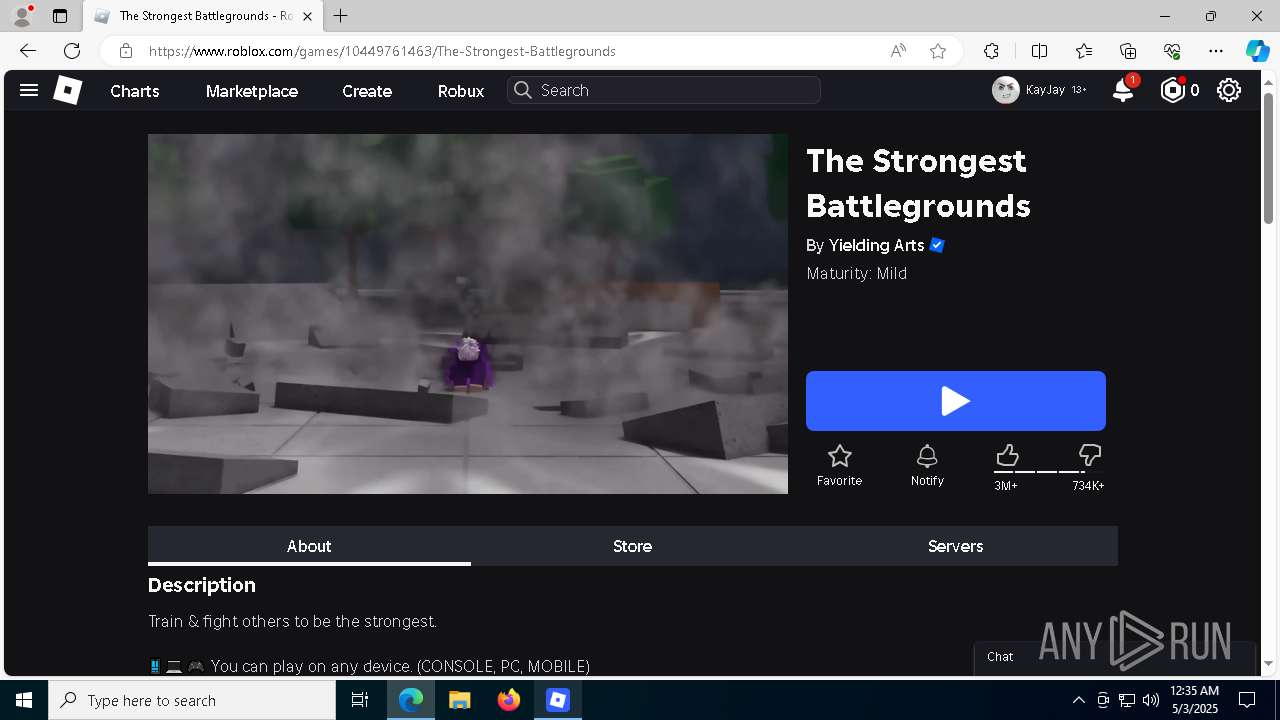Open the Windows action center

1248,700
